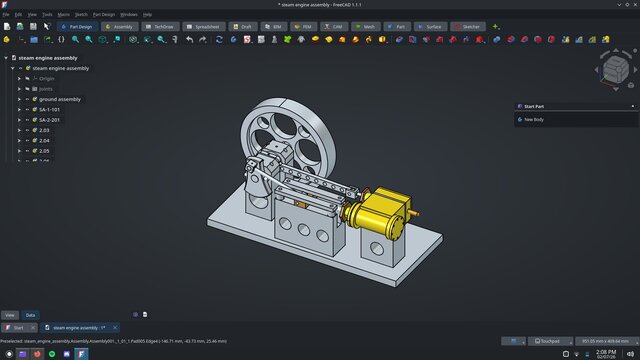Click the Fit All zoom magnifier icon
Viewport: 640px width, 360px height.
[x=76, y=40]
